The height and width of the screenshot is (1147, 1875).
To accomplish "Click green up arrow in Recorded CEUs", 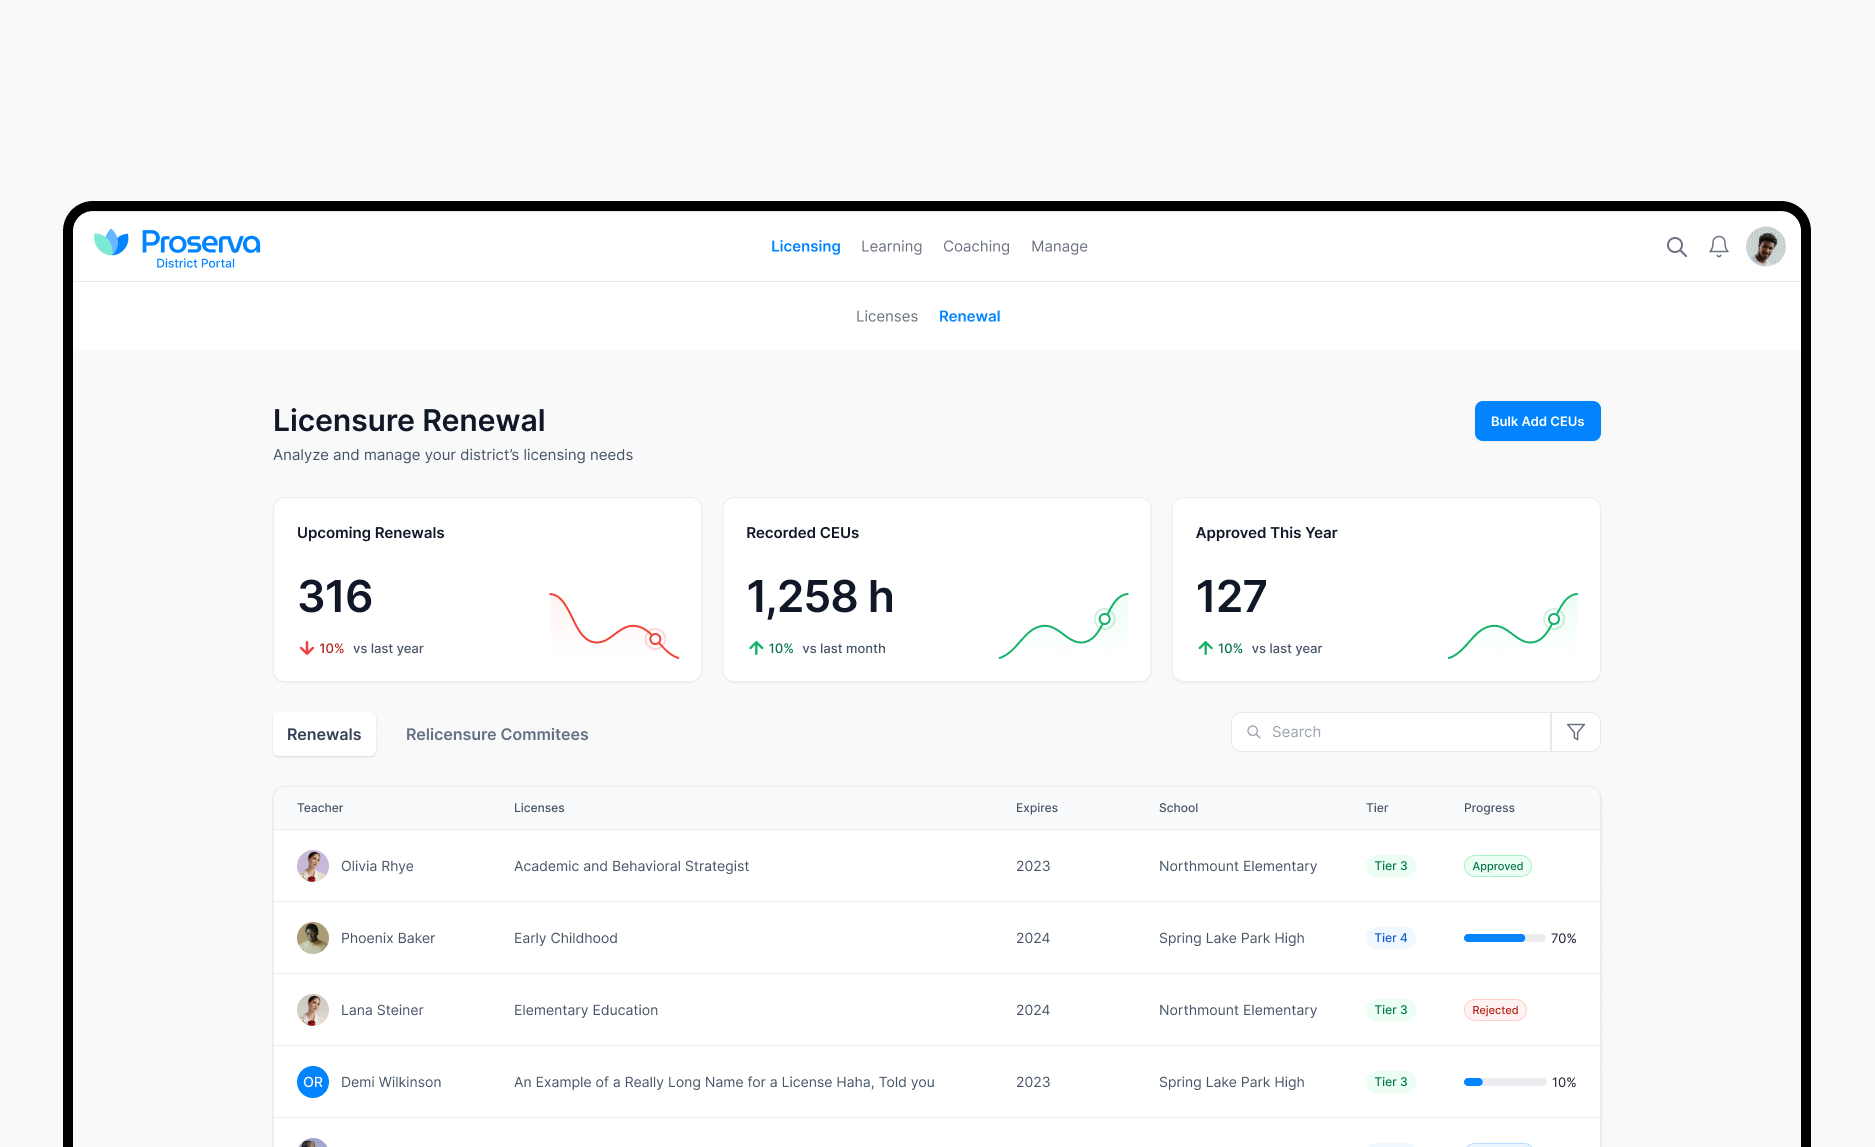I will pyautogui.click(x=756, y=648).
